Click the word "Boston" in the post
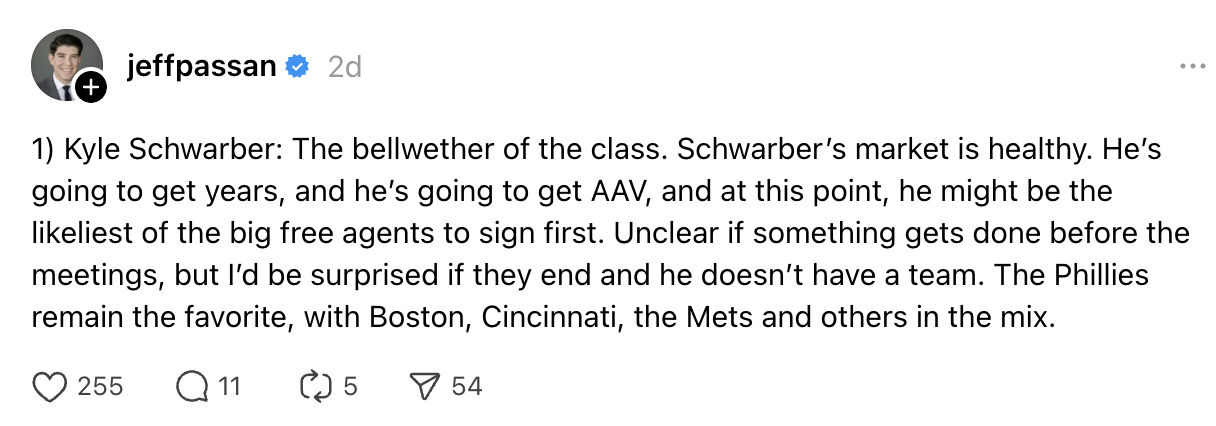This screenshot has width=1216, height=426. tap(420, 318)
